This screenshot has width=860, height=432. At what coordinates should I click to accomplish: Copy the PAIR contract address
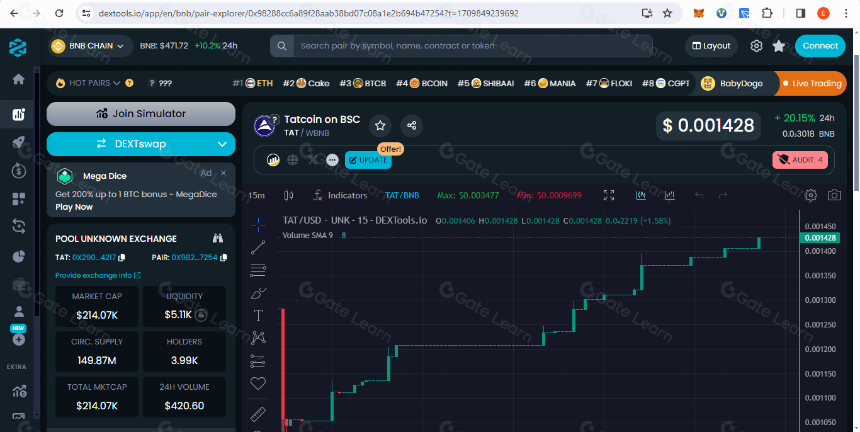223,257
